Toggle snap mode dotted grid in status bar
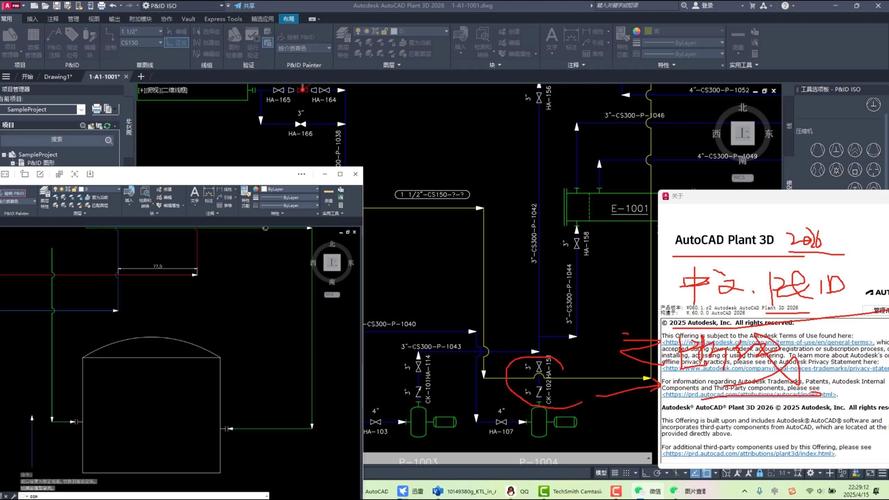 pos(626,473)
